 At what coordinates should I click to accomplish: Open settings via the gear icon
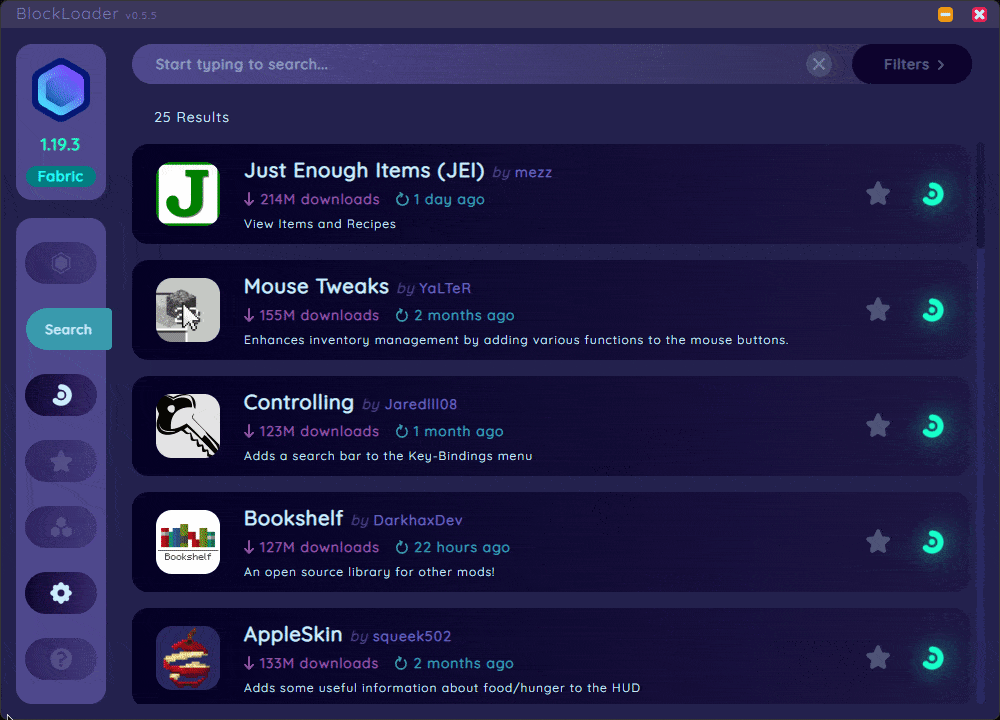pyautogui.click(x=61, y=593)
